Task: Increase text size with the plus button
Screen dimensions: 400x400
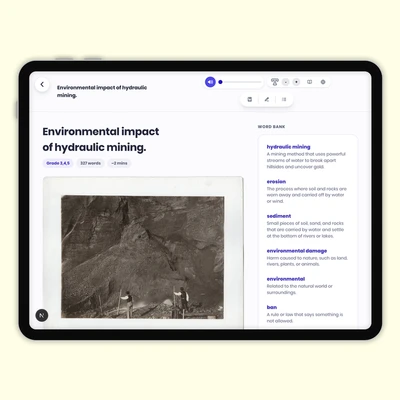Action: (x=296, y=82)
